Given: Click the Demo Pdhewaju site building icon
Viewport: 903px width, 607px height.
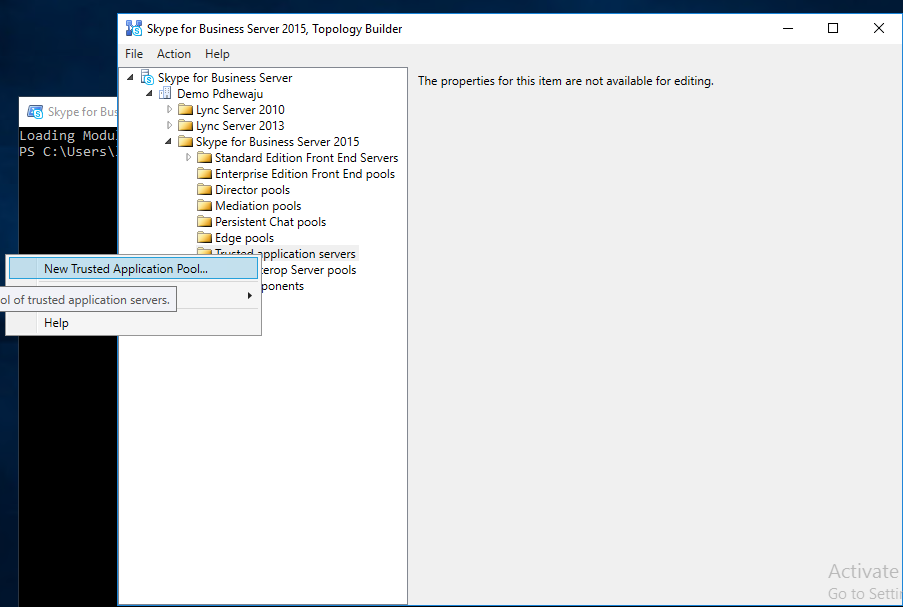Looking at the screenshot, I should 165,93.
